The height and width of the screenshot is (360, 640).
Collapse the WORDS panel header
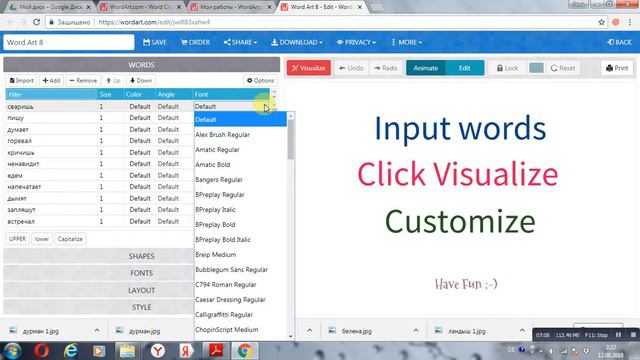(142, 65)
